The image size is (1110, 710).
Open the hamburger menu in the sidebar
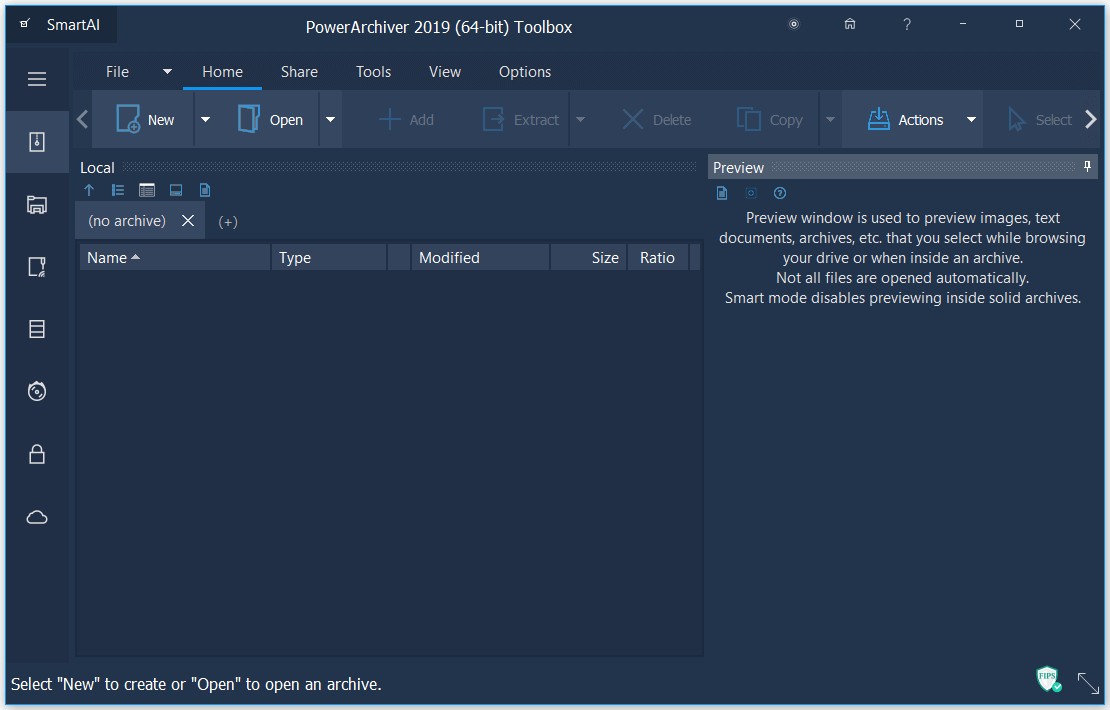[x=37, y=79]
